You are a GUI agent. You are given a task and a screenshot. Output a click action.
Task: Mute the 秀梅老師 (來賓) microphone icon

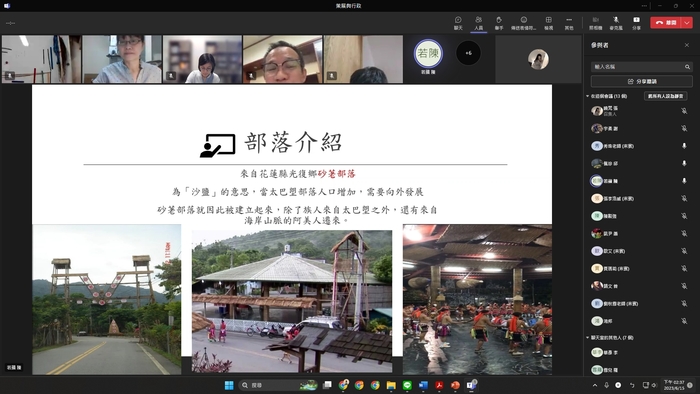[684, 145]
